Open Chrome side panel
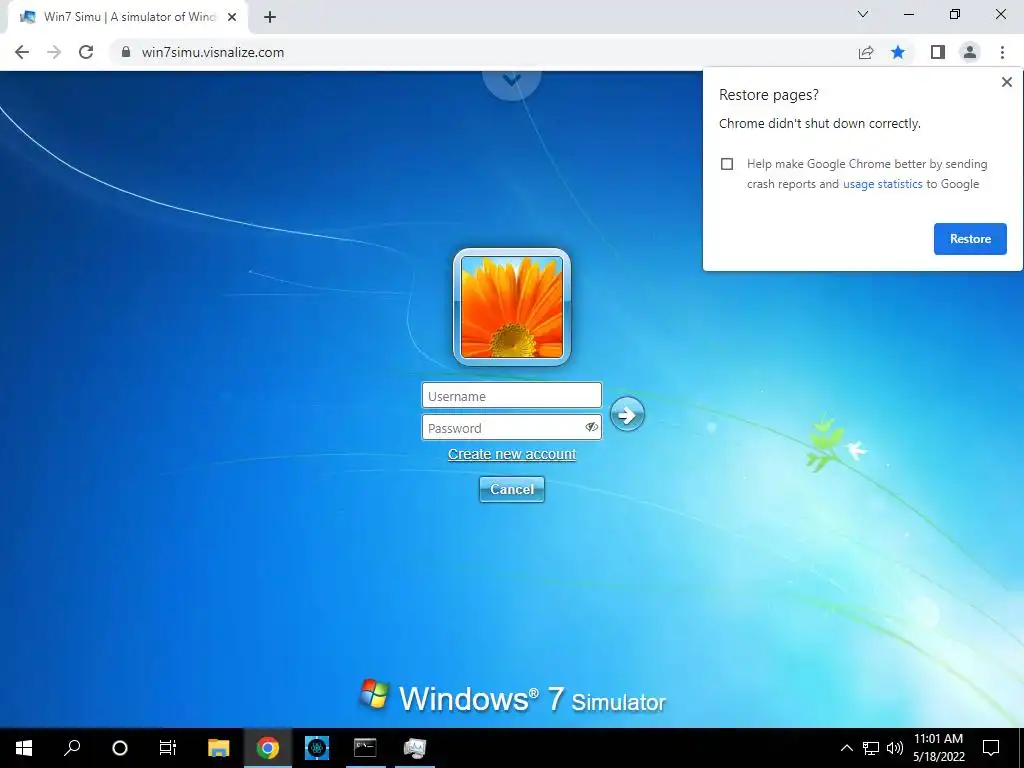This screenshot has height=768, width=1024. click(938, 52)
